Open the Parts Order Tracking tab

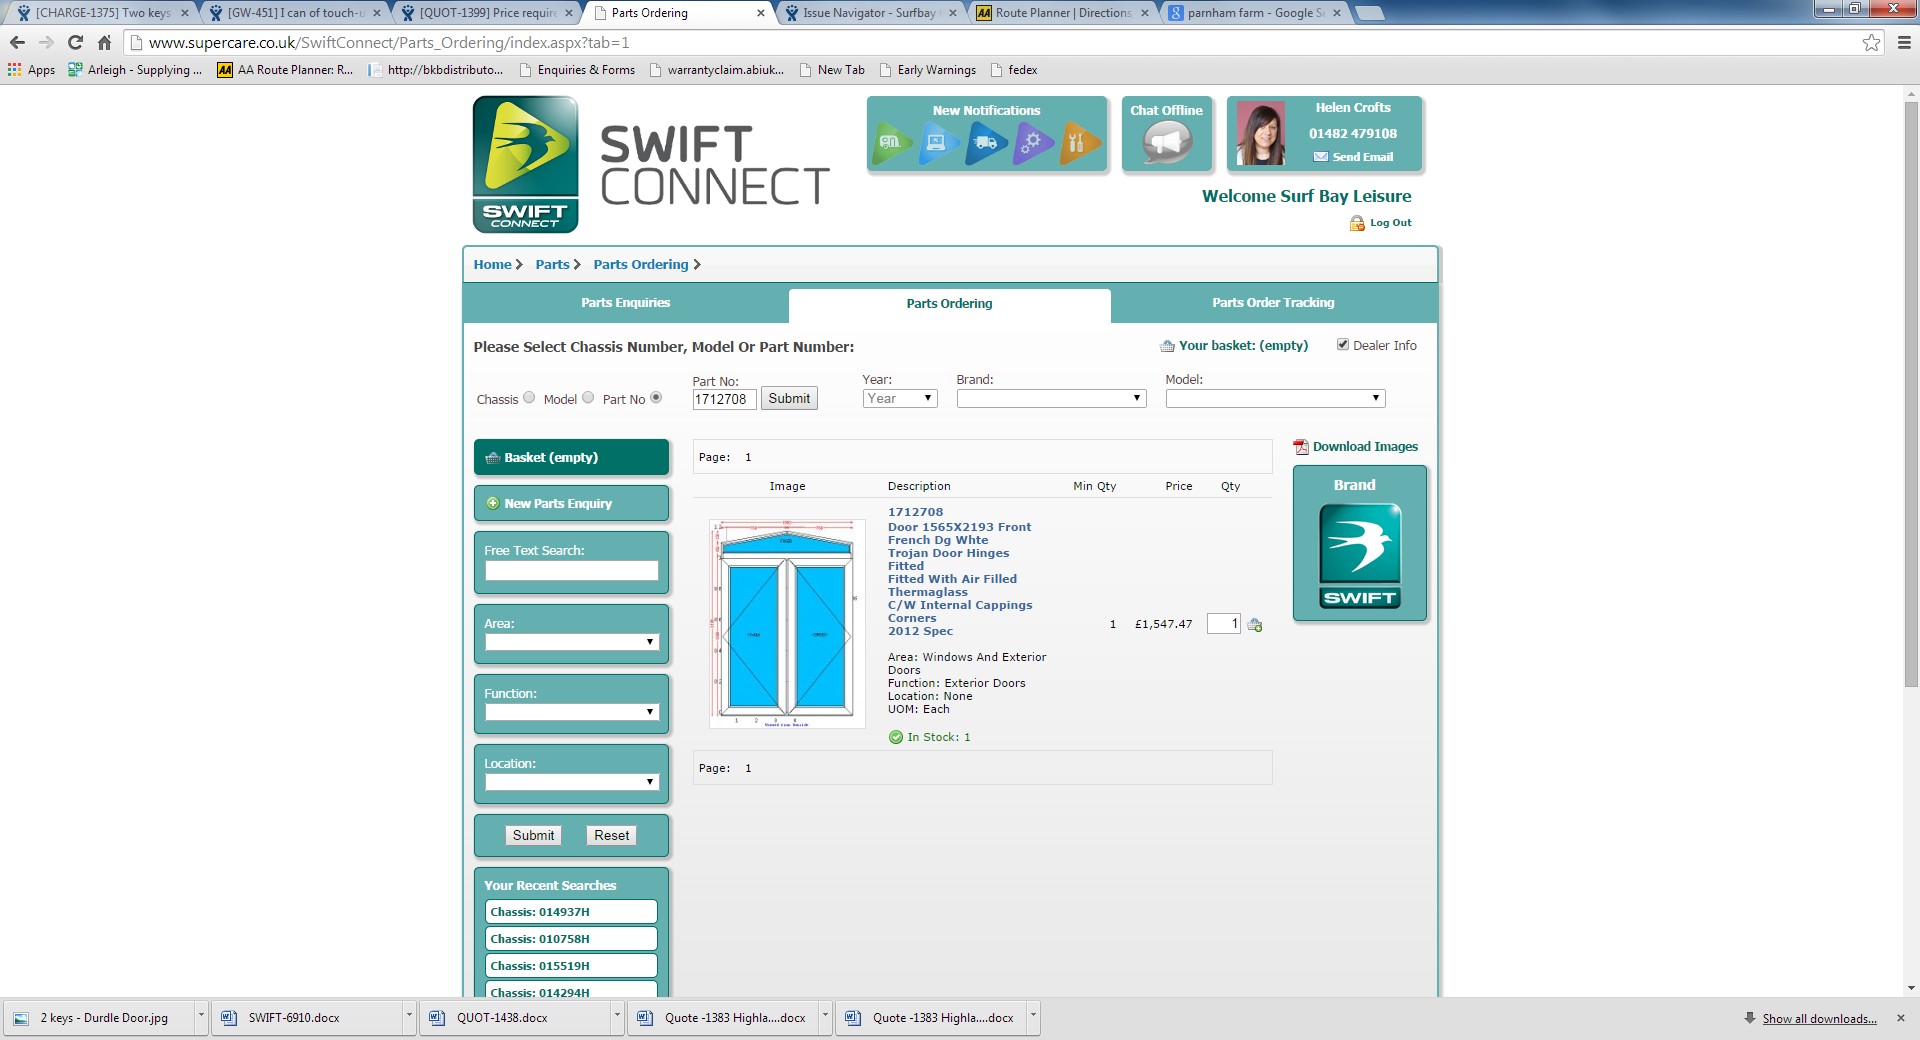1273,303
